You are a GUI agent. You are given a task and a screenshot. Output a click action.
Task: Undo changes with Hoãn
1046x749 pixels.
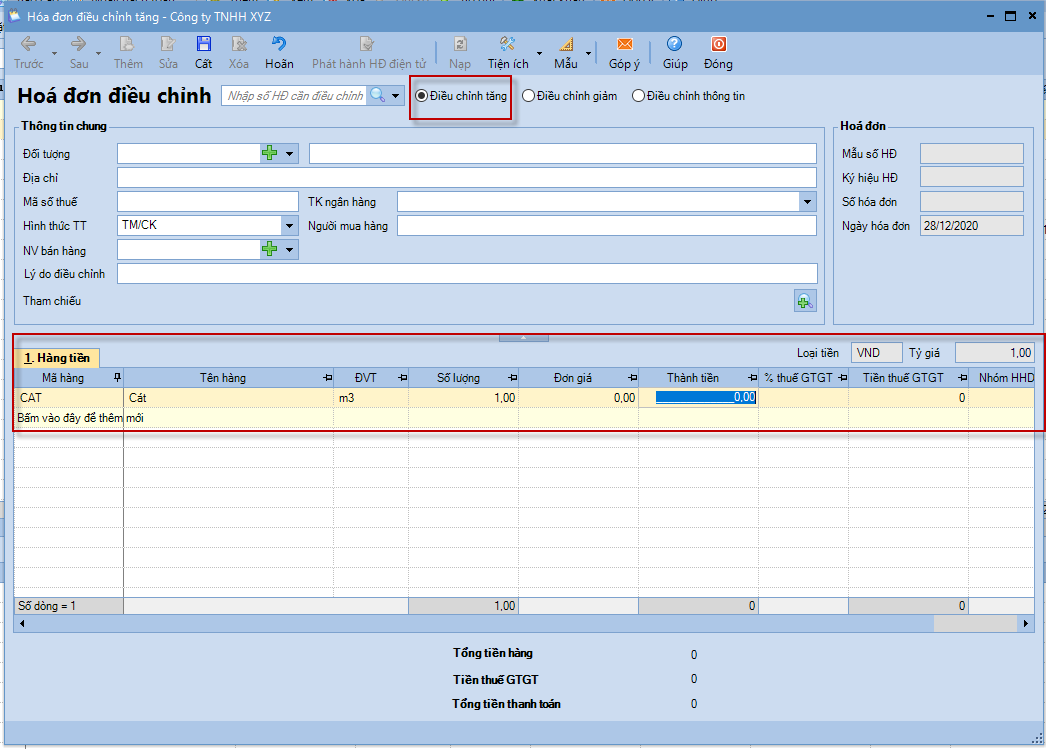[x=279, y=53]
